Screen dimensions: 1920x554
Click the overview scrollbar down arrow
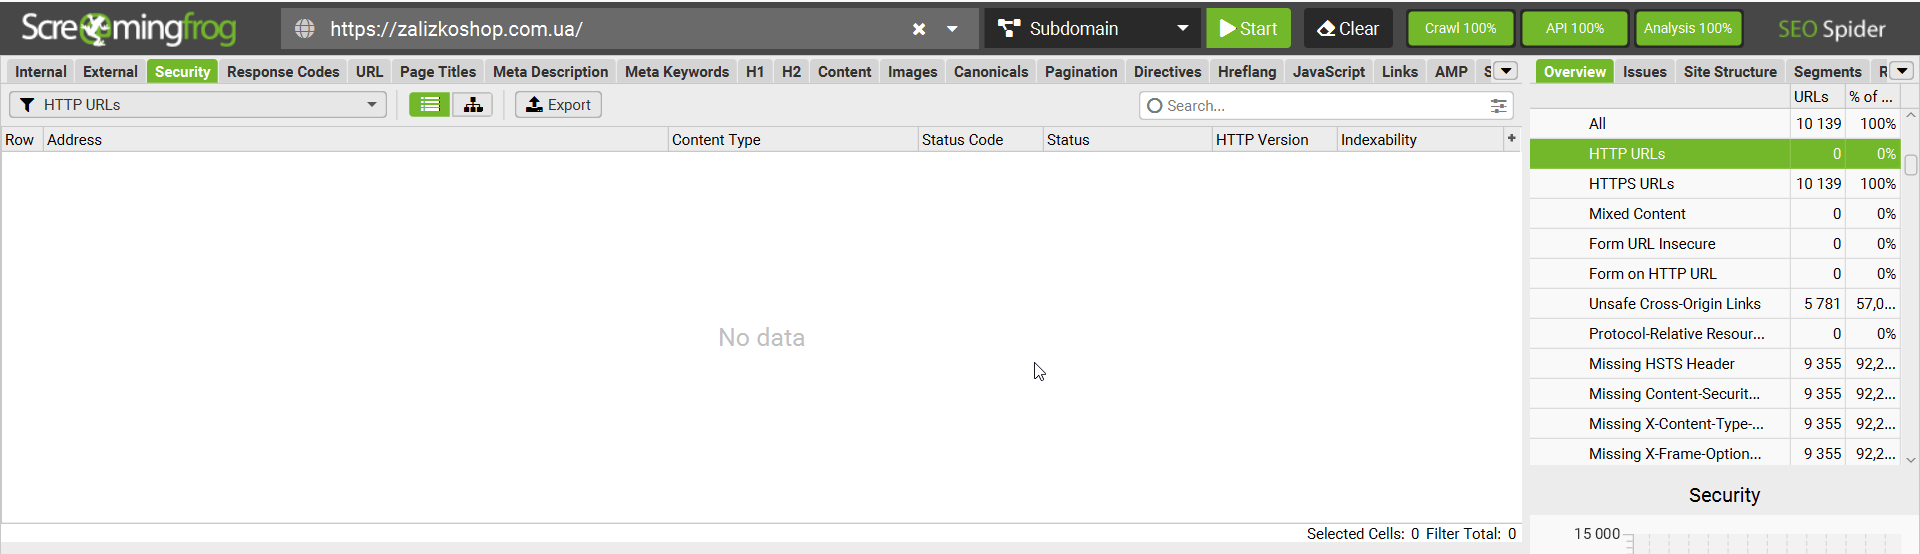[x=1910, y=459]
